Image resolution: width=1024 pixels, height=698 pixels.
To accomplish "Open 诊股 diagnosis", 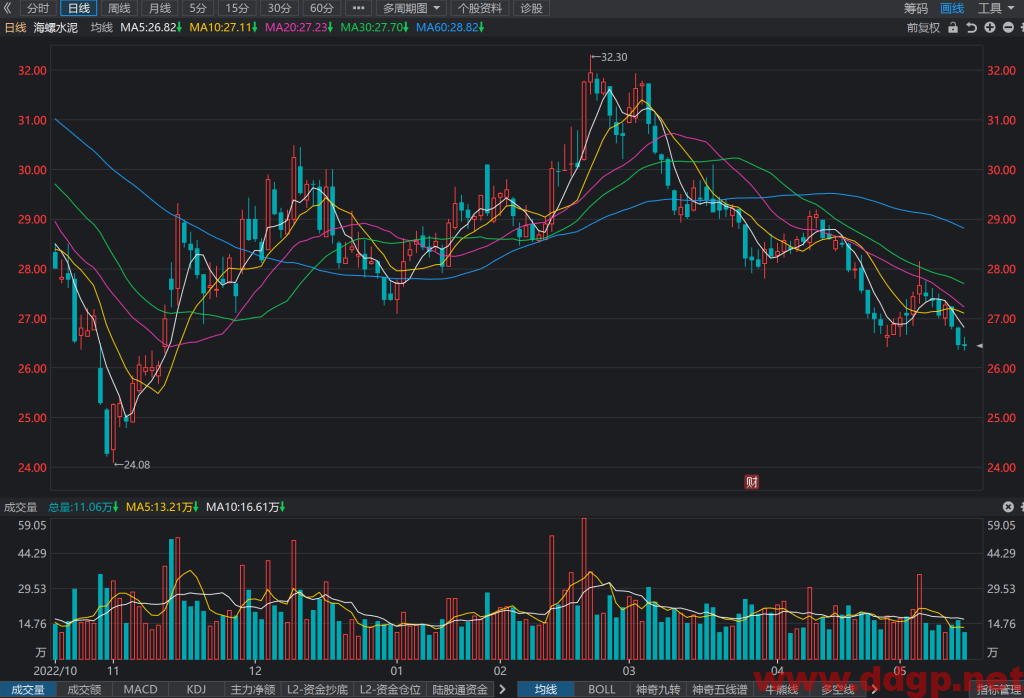I will coord(532,8).
